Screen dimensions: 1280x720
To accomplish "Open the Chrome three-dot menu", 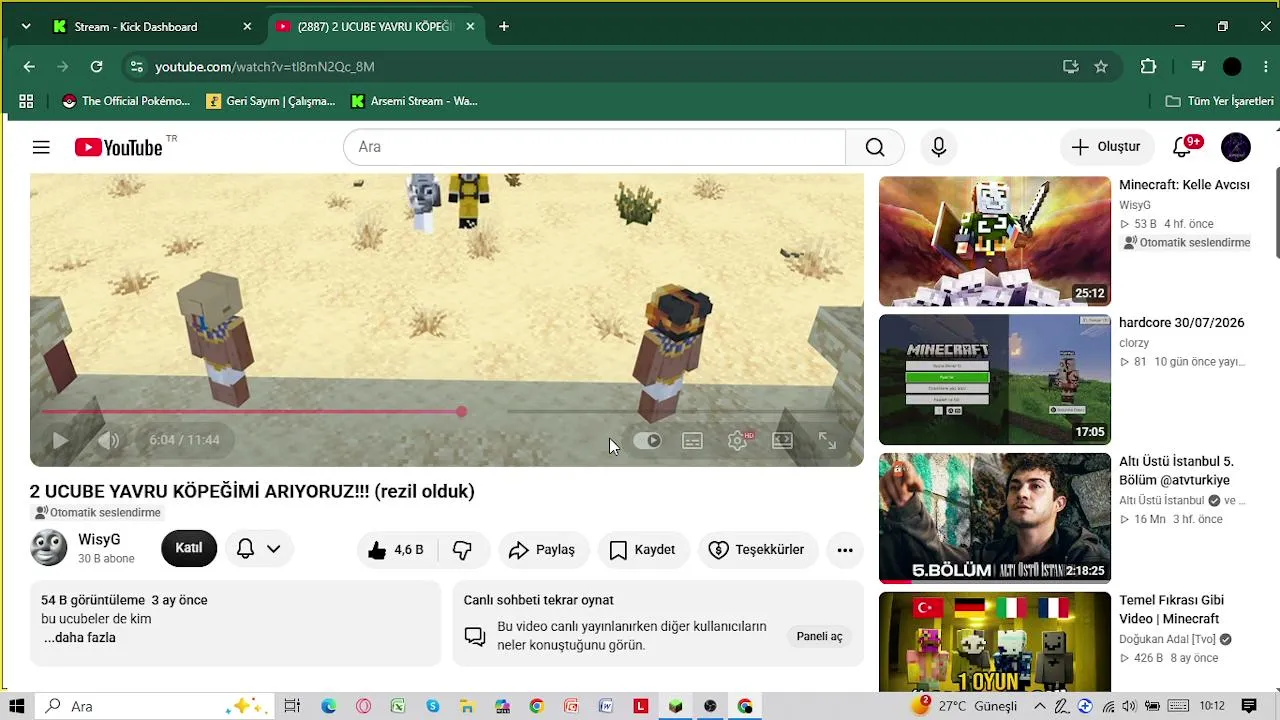I will [1266, 67].
